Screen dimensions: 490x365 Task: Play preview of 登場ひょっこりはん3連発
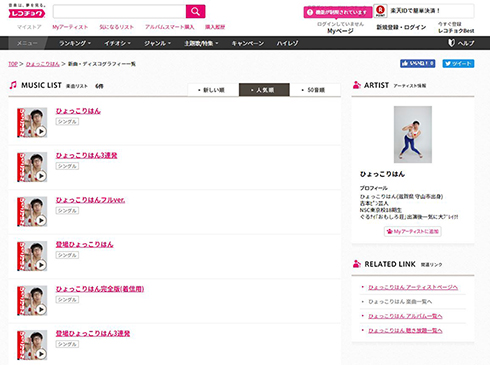coord(41,354)
